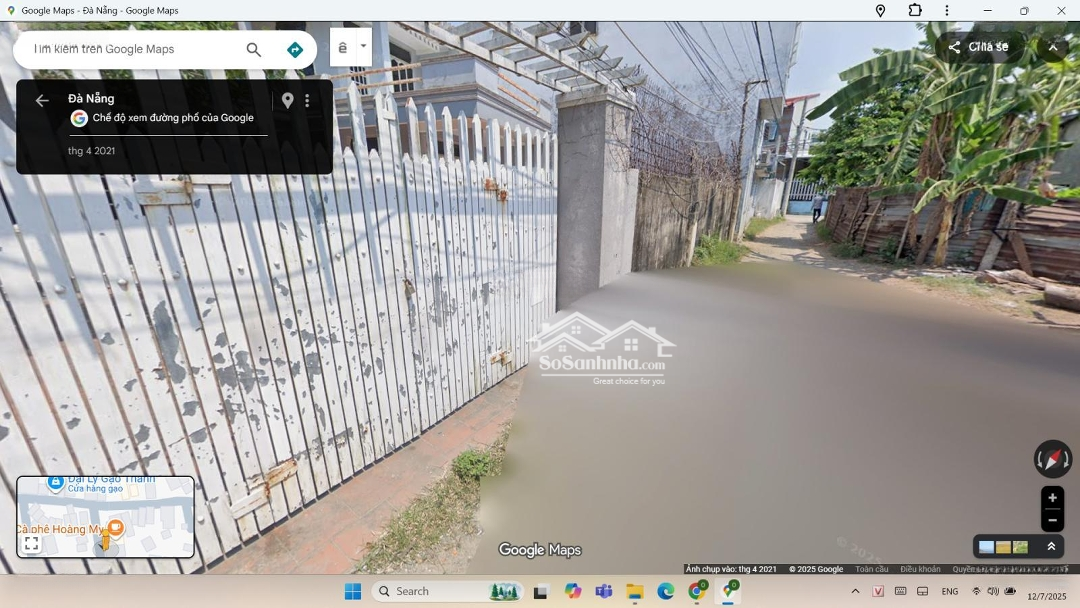This screenshot has height=608, width=1080.
Task: Collapse the top-right panel with chevron
Action: coord(1053,47)
